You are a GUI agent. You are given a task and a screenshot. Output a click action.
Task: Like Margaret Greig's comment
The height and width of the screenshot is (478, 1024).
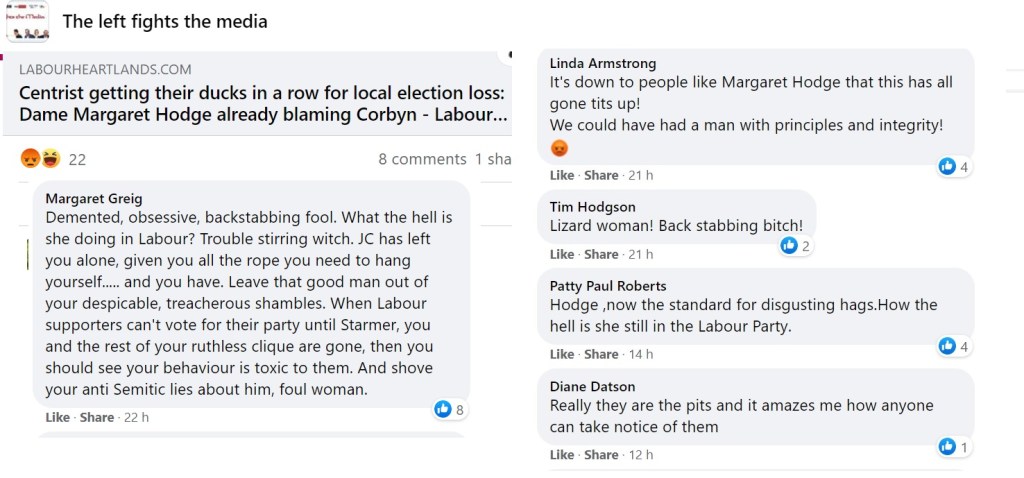pos(58,417)
